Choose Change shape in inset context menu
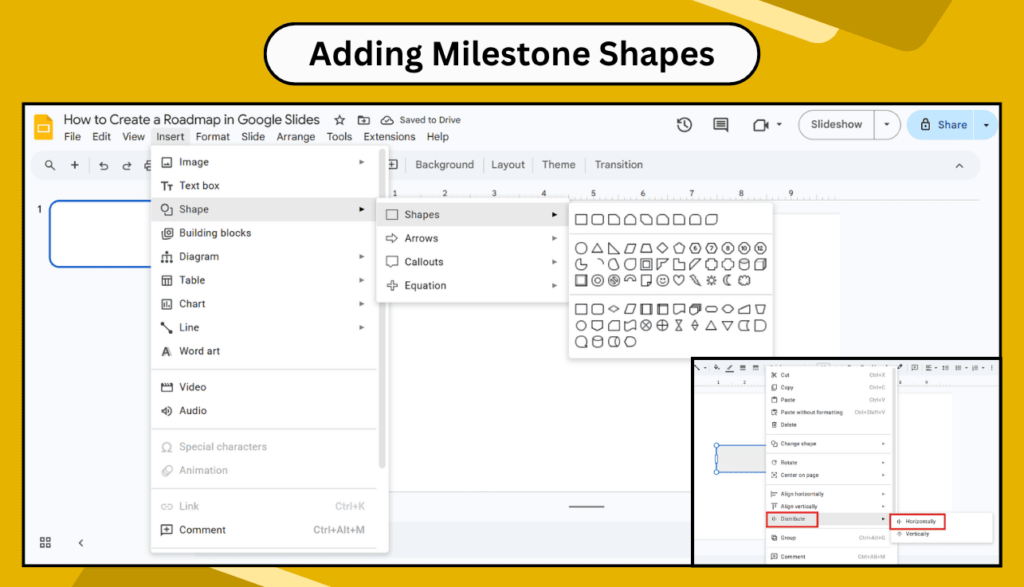 click(x=828, y=444)
